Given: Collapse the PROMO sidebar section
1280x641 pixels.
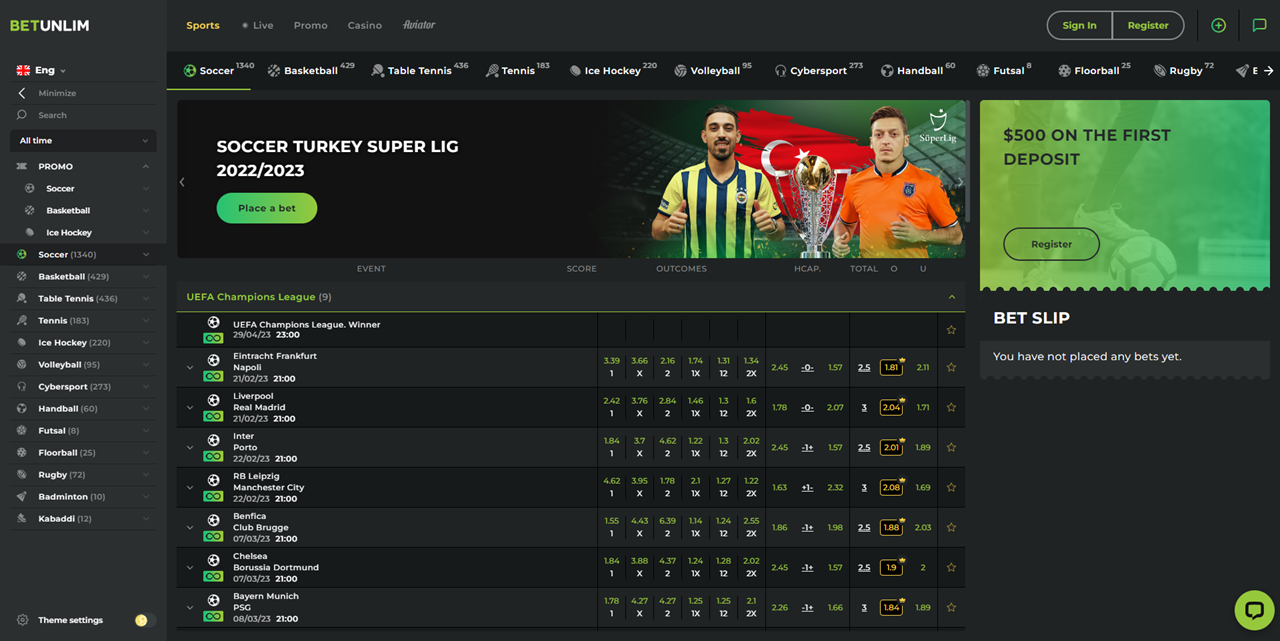Looking at the screenshot, I should (145, 167).
